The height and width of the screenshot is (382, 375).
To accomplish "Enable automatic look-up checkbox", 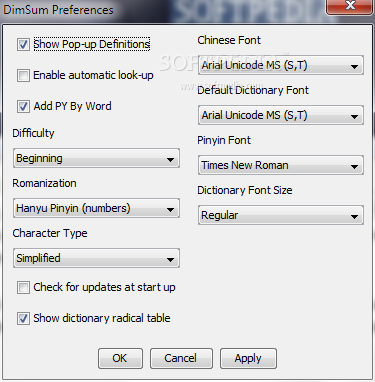I will click(23, 75).
